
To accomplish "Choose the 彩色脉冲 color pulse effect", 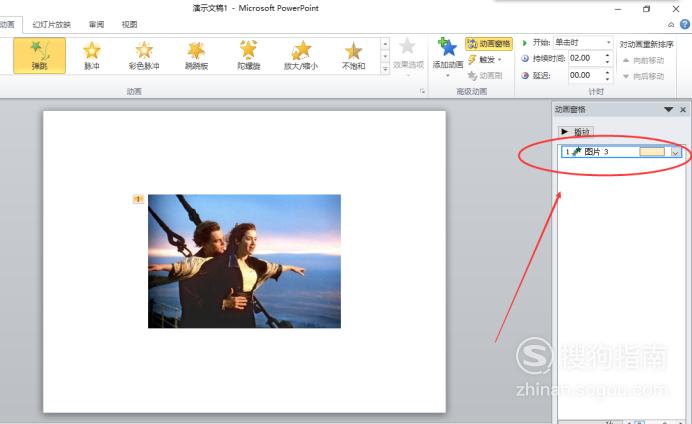I will pos(144,56).
